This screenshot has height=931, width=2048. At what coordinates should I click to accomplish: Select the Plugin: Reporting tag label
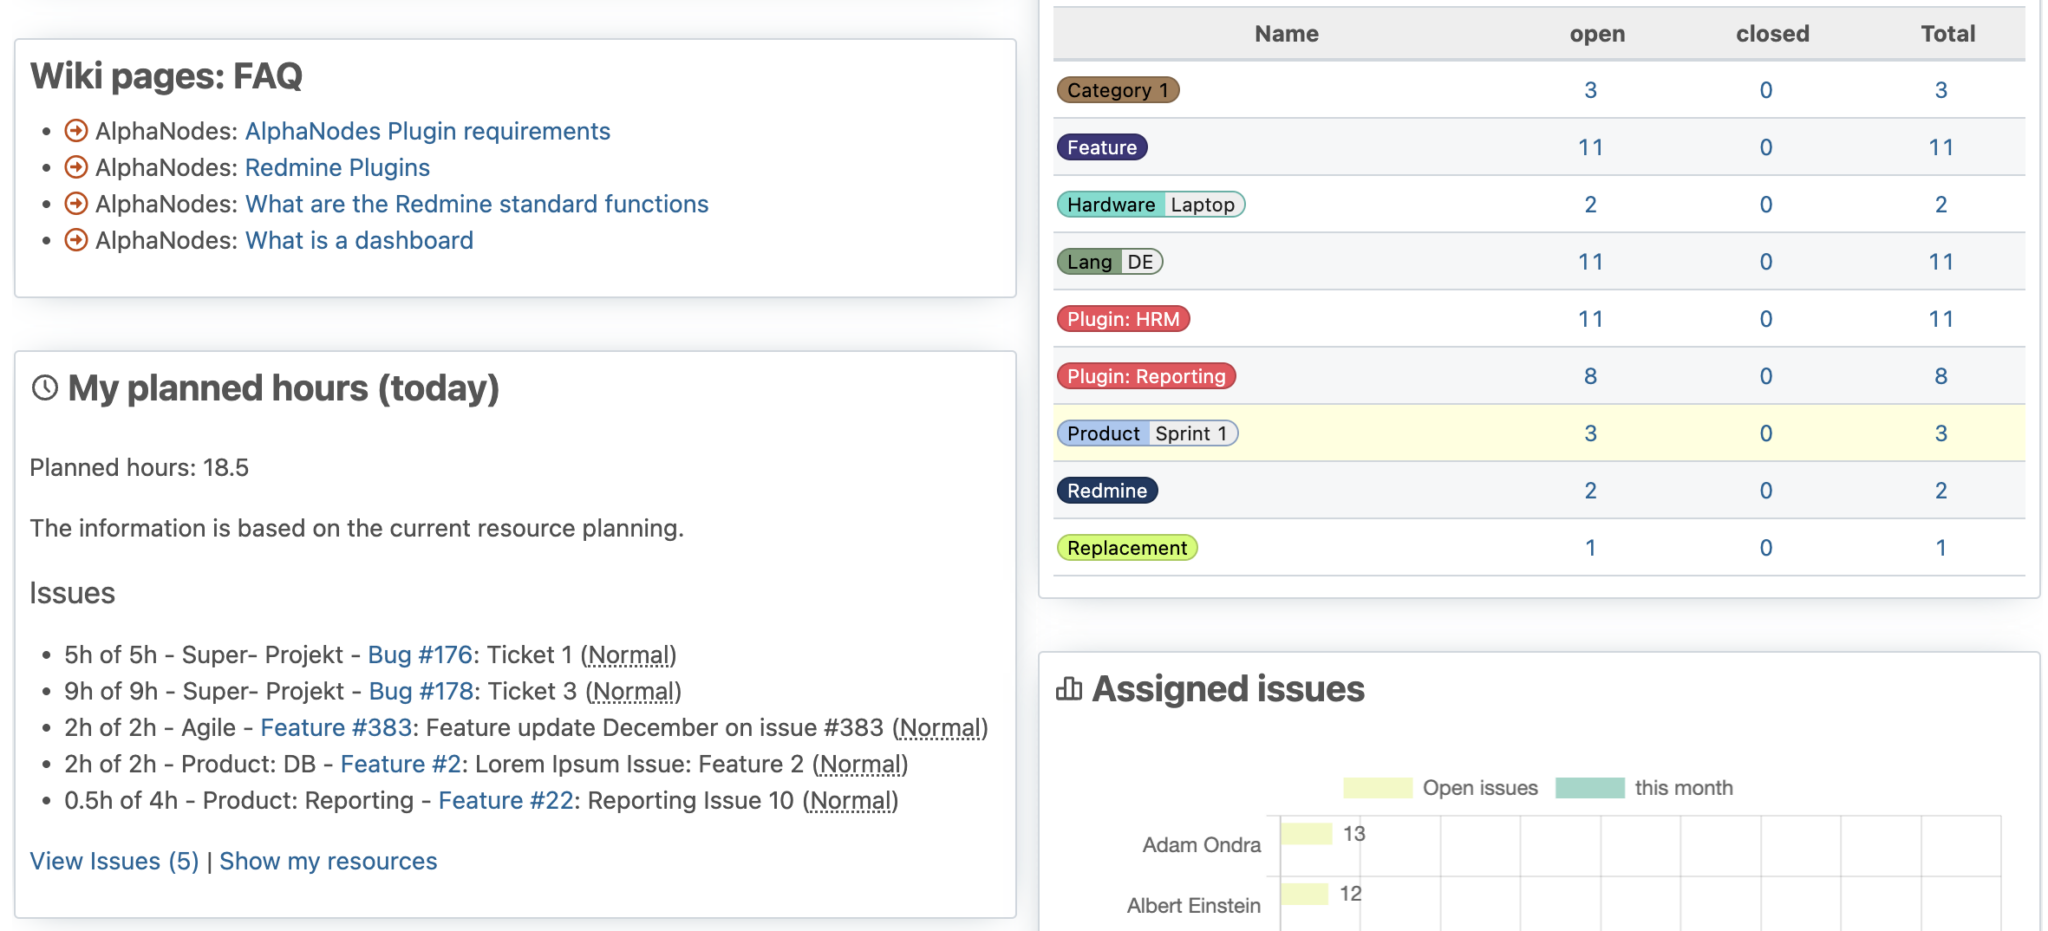click(1146, 376)
